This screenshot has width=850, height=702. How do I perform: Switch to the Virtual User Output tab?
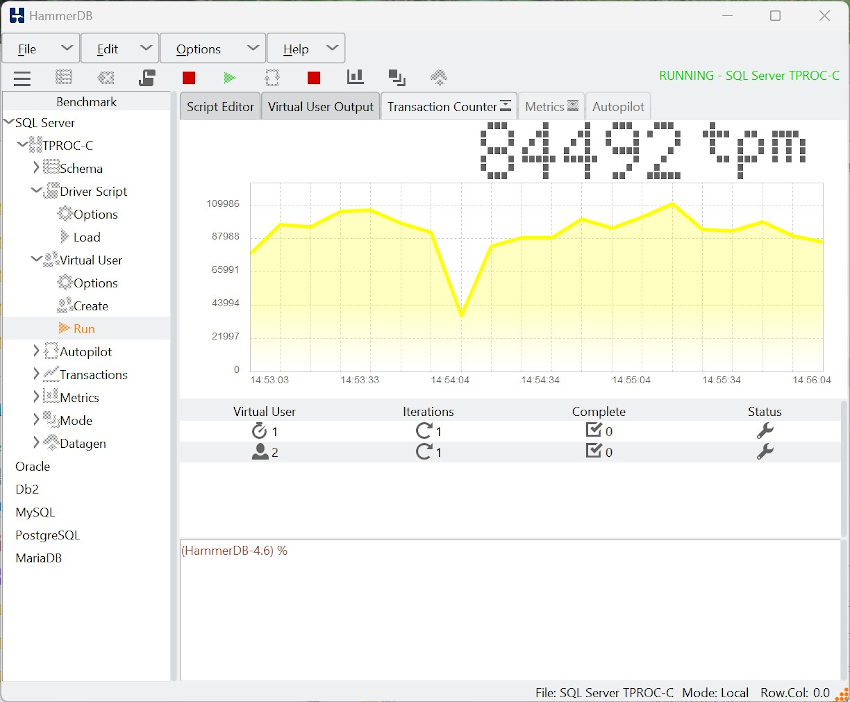[x=320, y=107]
